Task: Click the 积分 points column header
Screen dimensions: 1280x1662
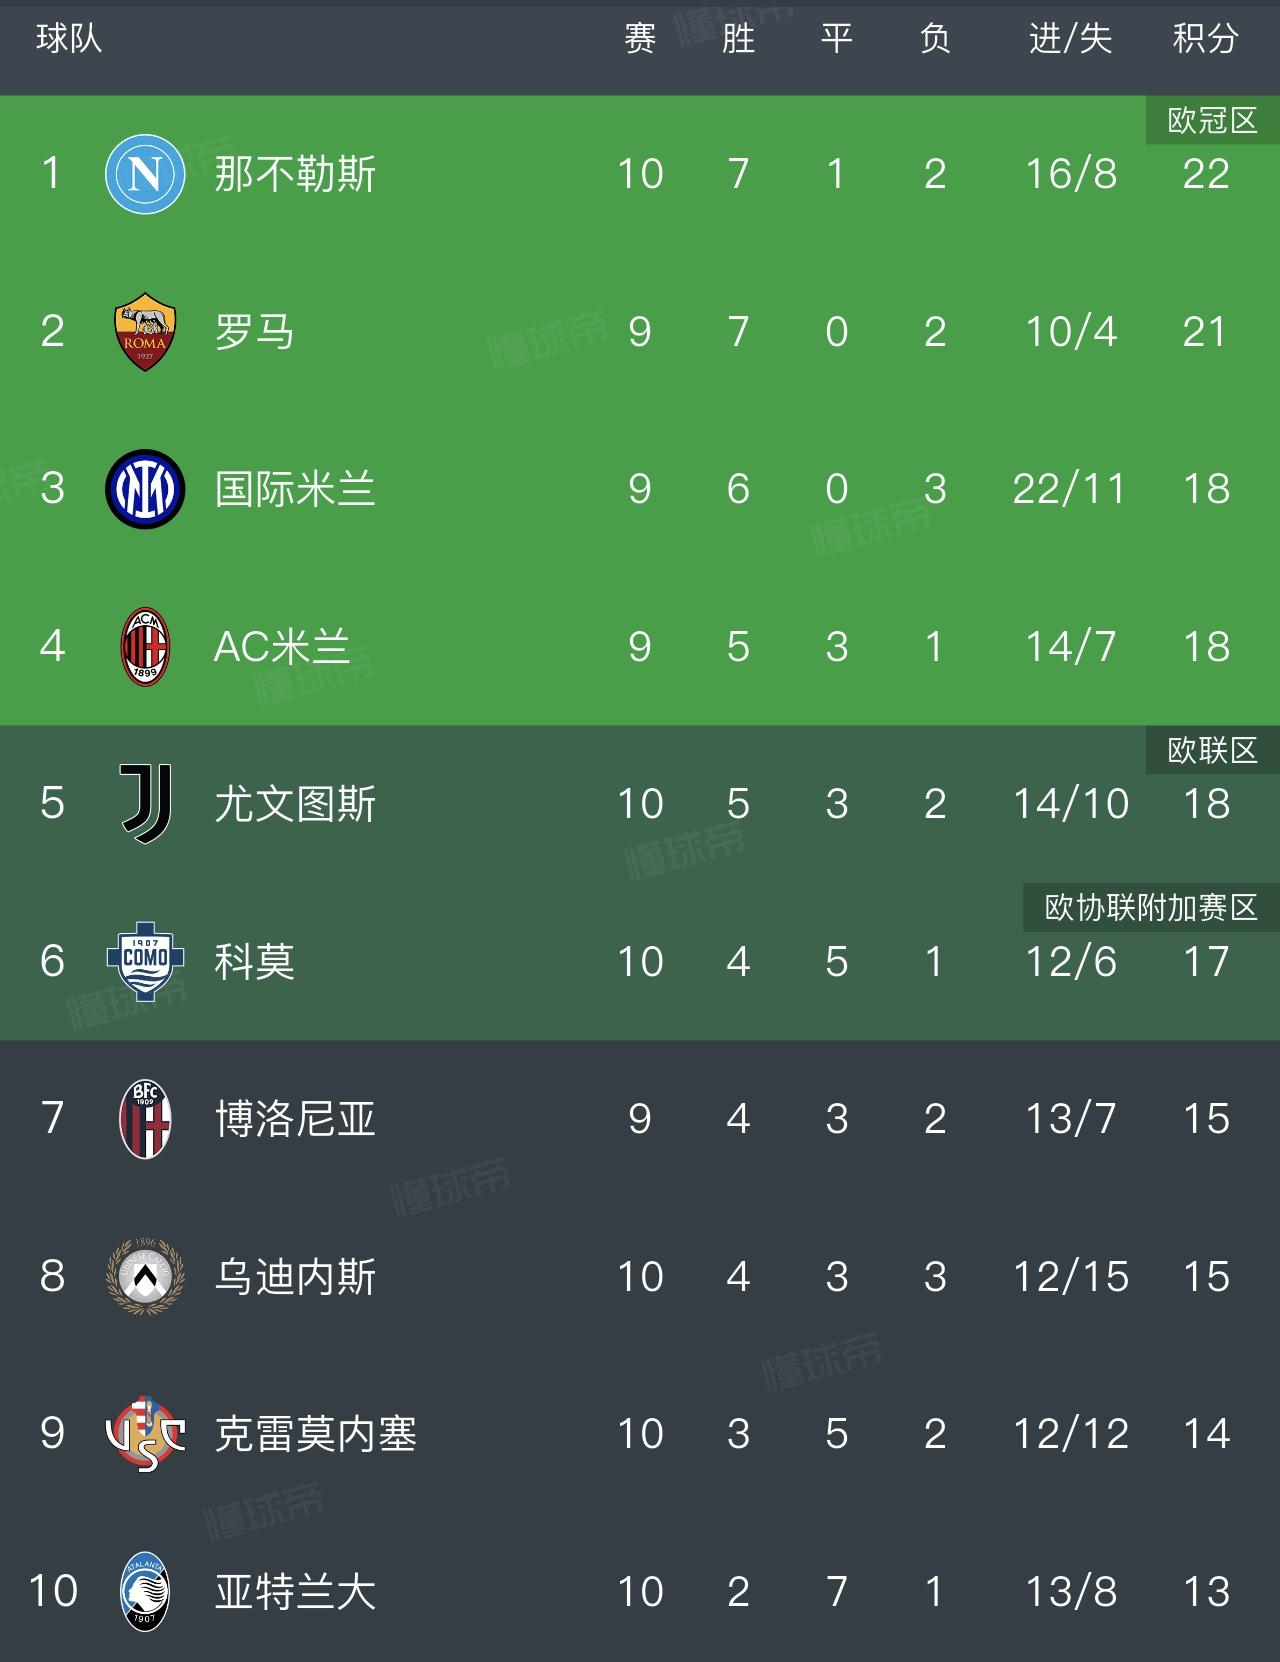Action: pos(1205,39)
